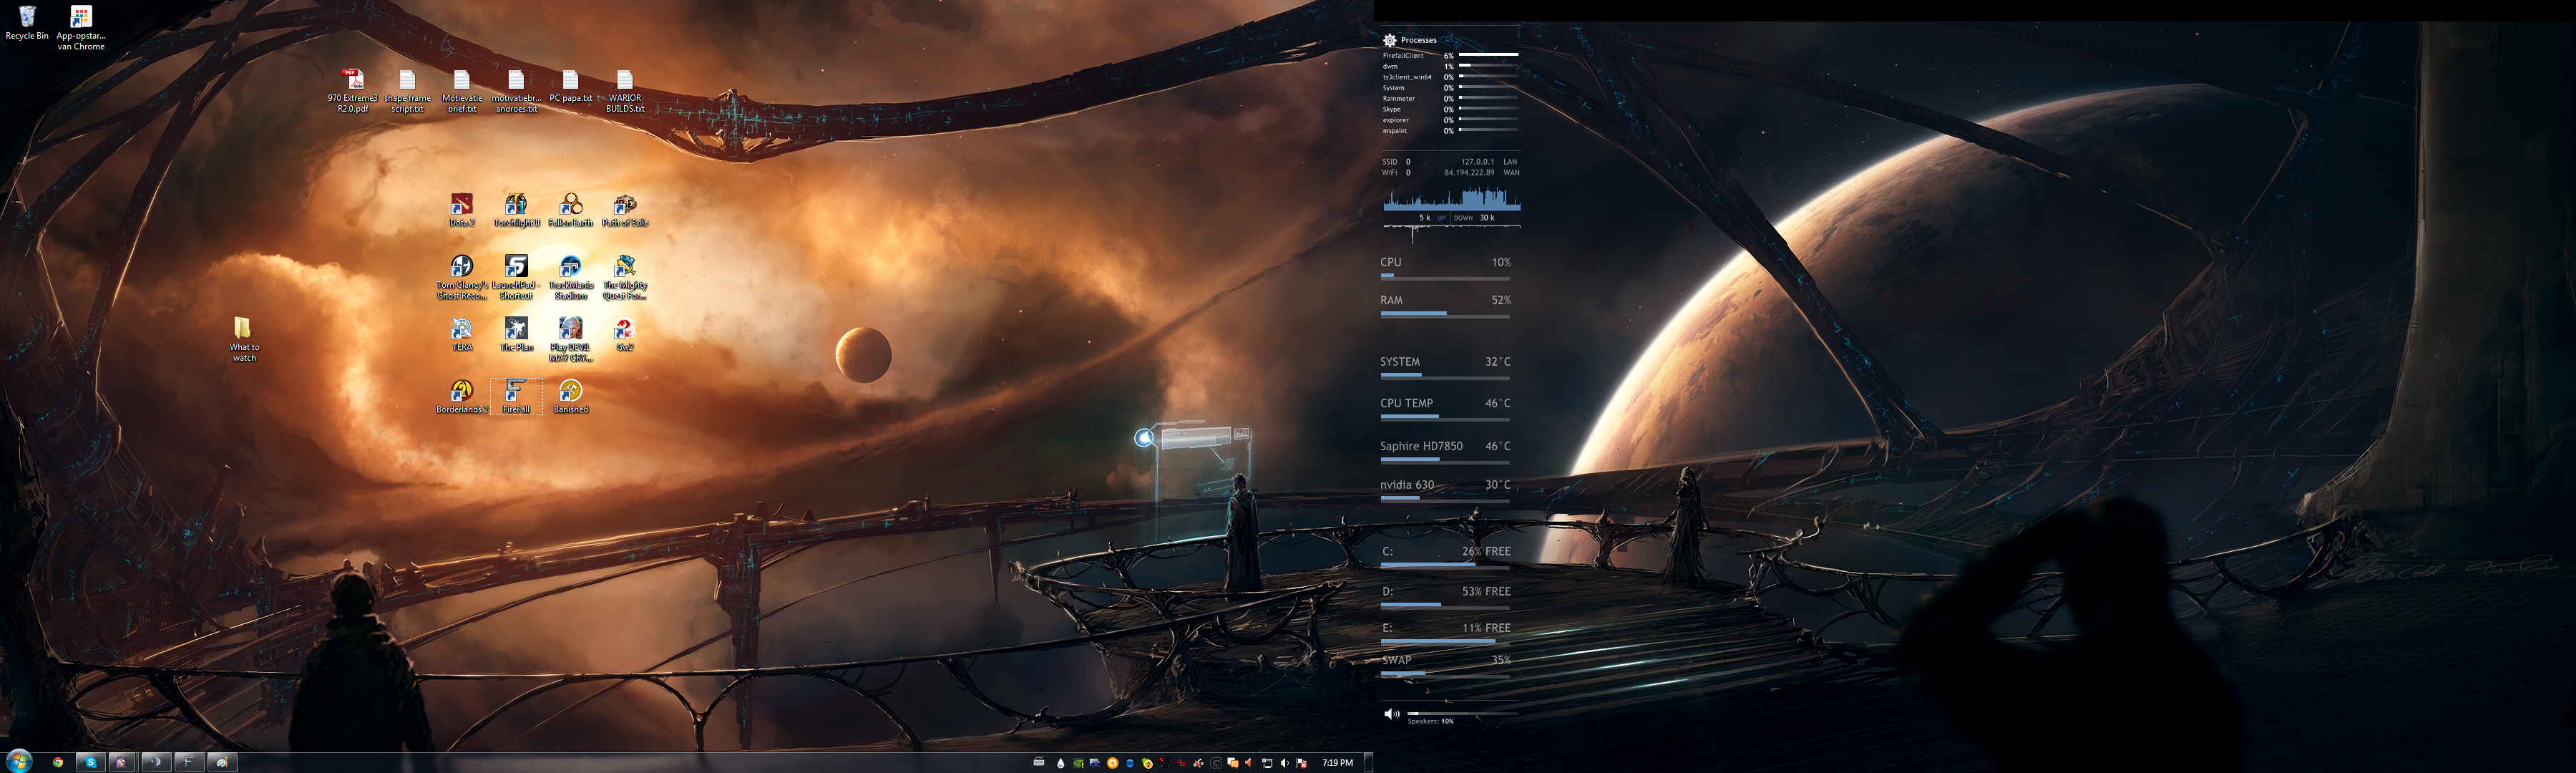Screen dimensions: 2576x773
Task: Click the network traffic graph
Action: 1451,199
